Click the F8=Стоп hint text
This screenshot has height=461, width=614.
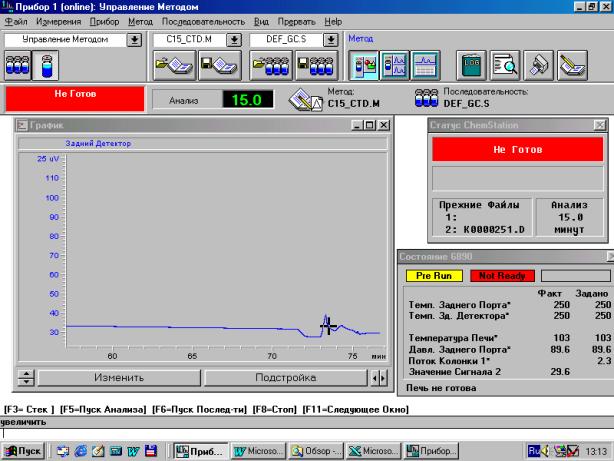coord(274,410)
